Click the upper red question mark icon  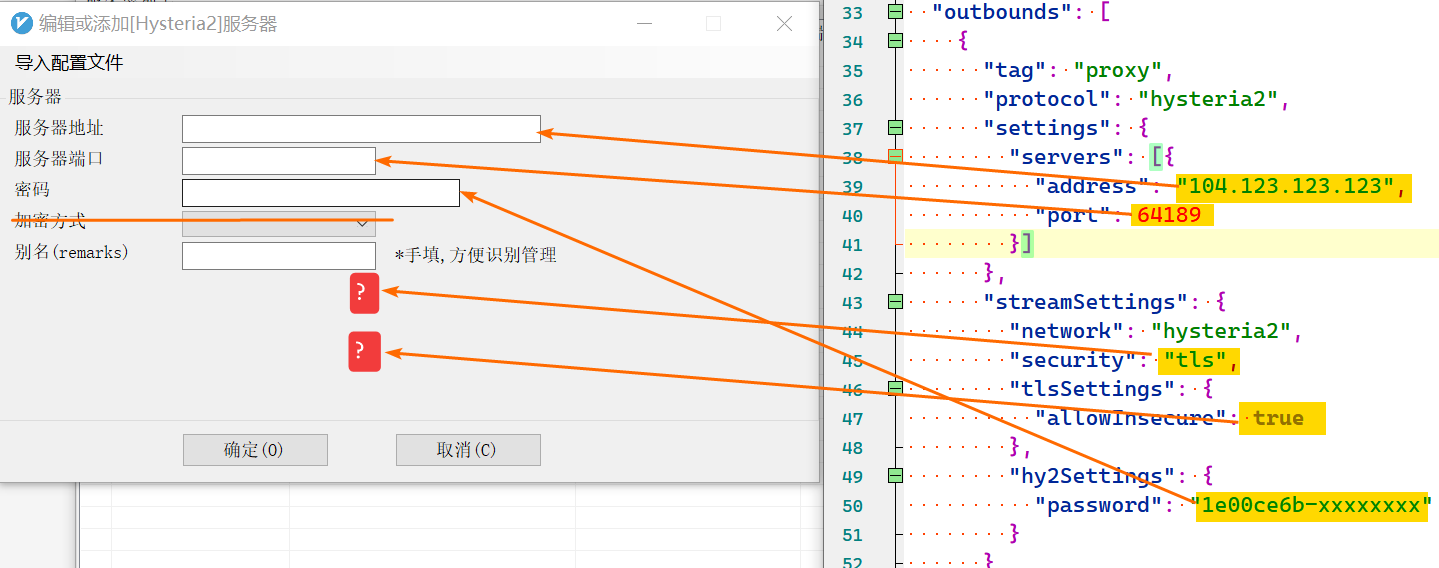point(364,293)
